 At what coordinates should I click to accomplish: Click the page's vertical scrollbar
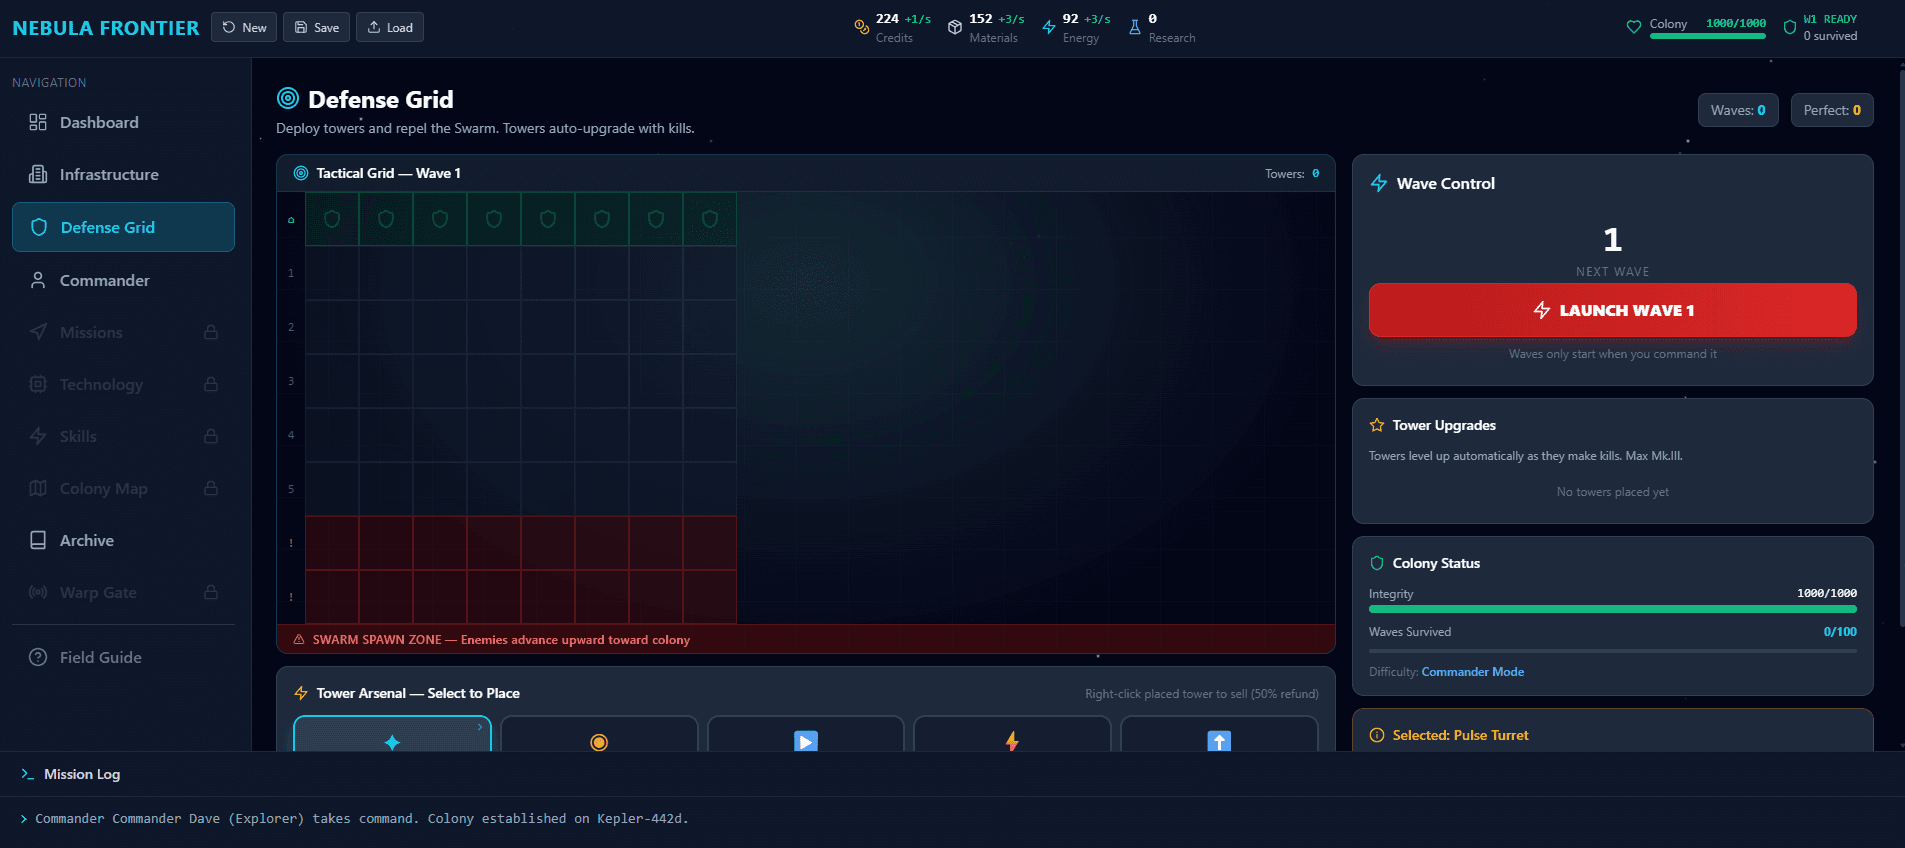point(1900,350)
